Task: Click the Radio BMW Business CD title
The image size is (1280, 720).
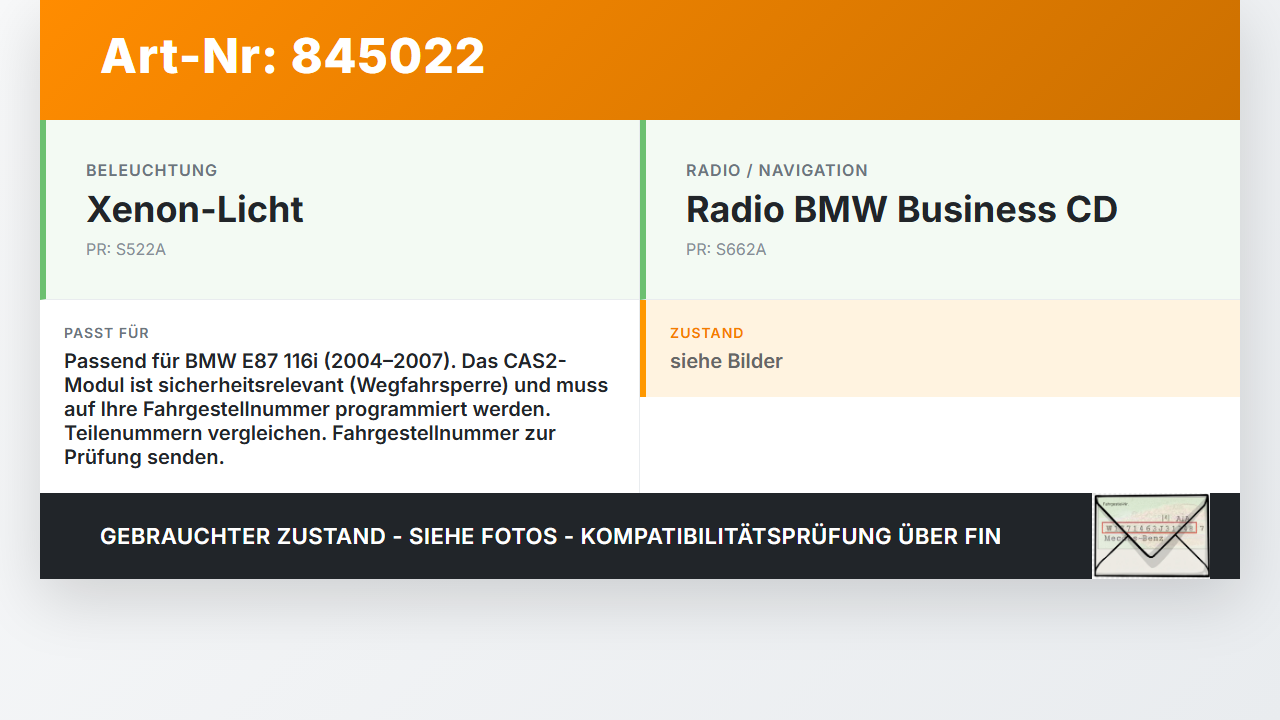Action: click(902, 209)
